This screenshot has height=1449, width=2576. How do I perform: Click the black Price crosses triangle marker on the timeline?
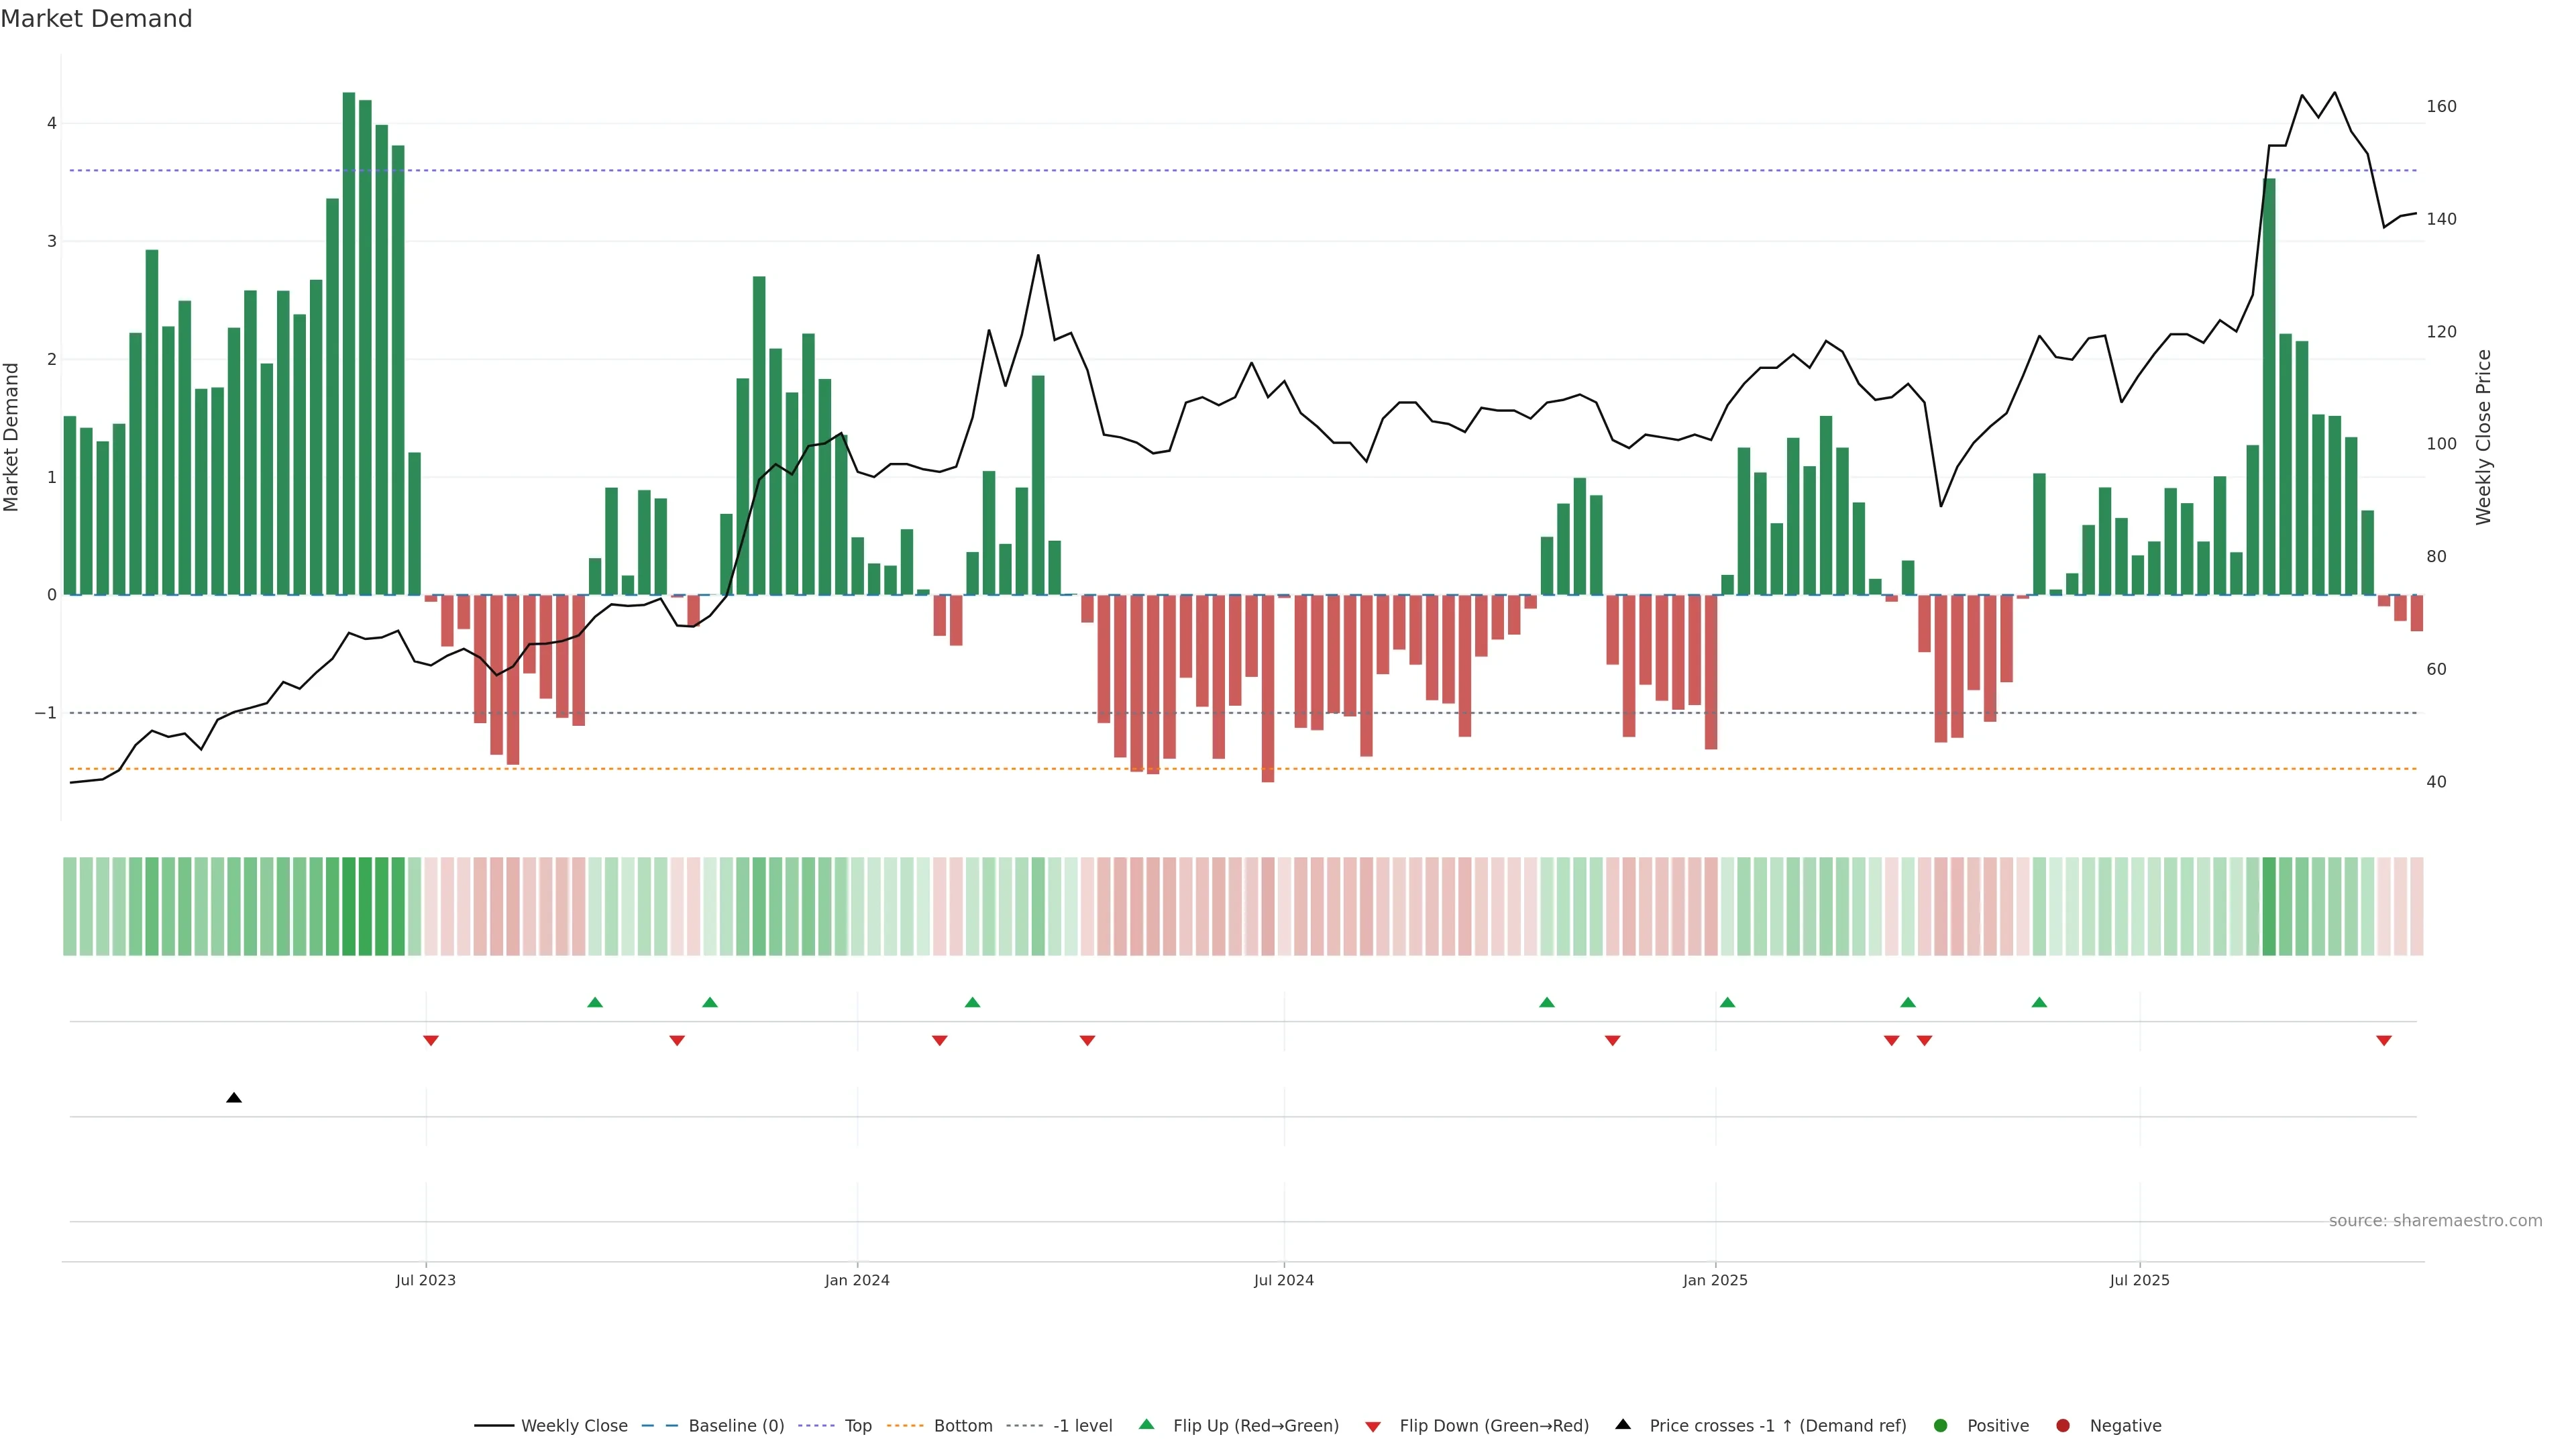coord(234,1098)
